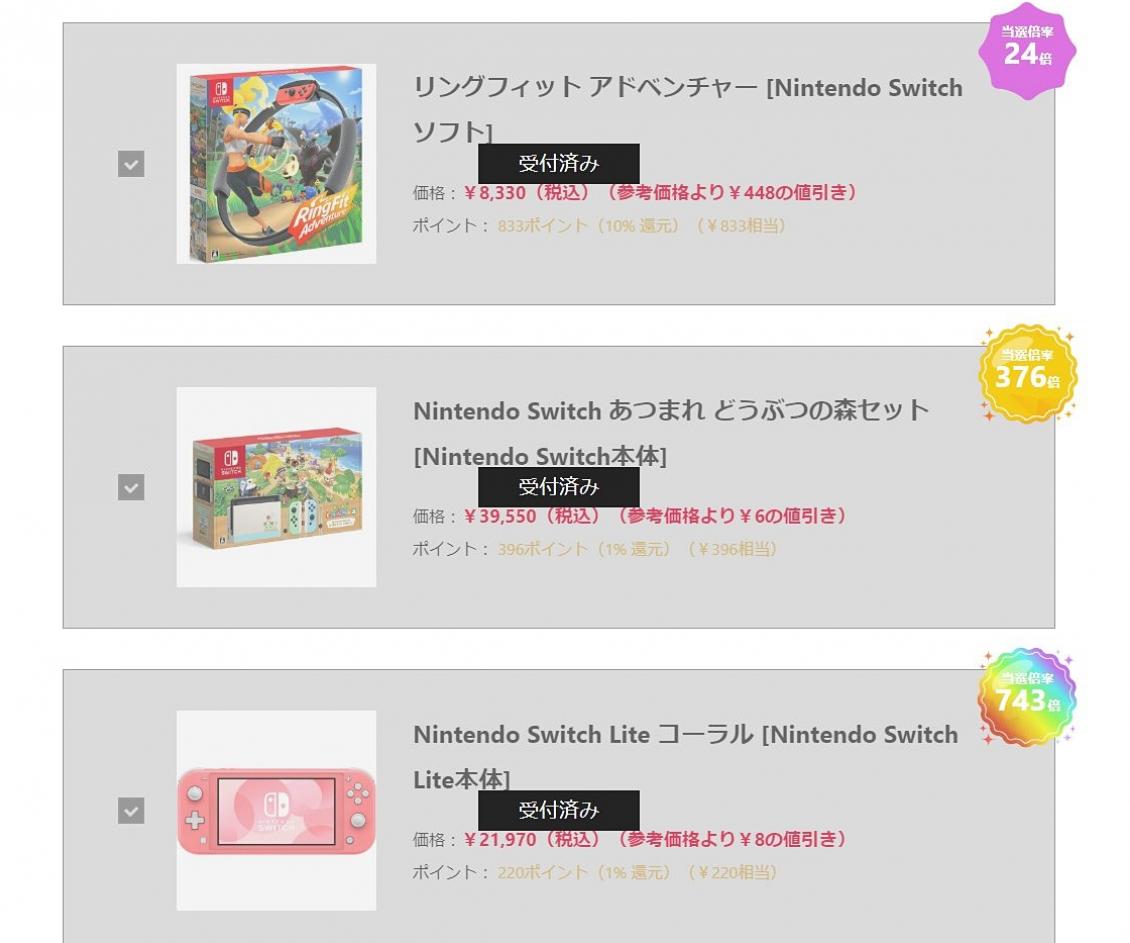Click the 受付済み label on Ring Fit Adventure
1130x943 pixels.
559,163
